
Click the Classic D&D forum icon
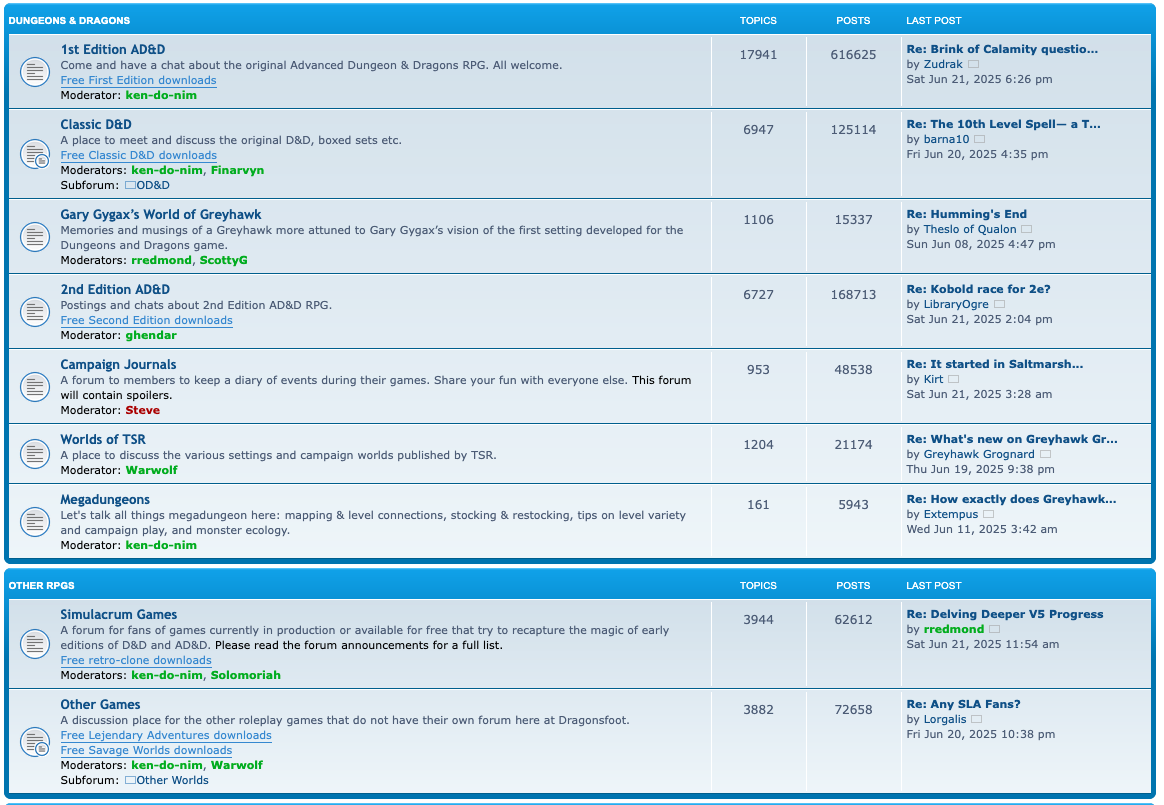pyautogui.click(x=34, y=154)
